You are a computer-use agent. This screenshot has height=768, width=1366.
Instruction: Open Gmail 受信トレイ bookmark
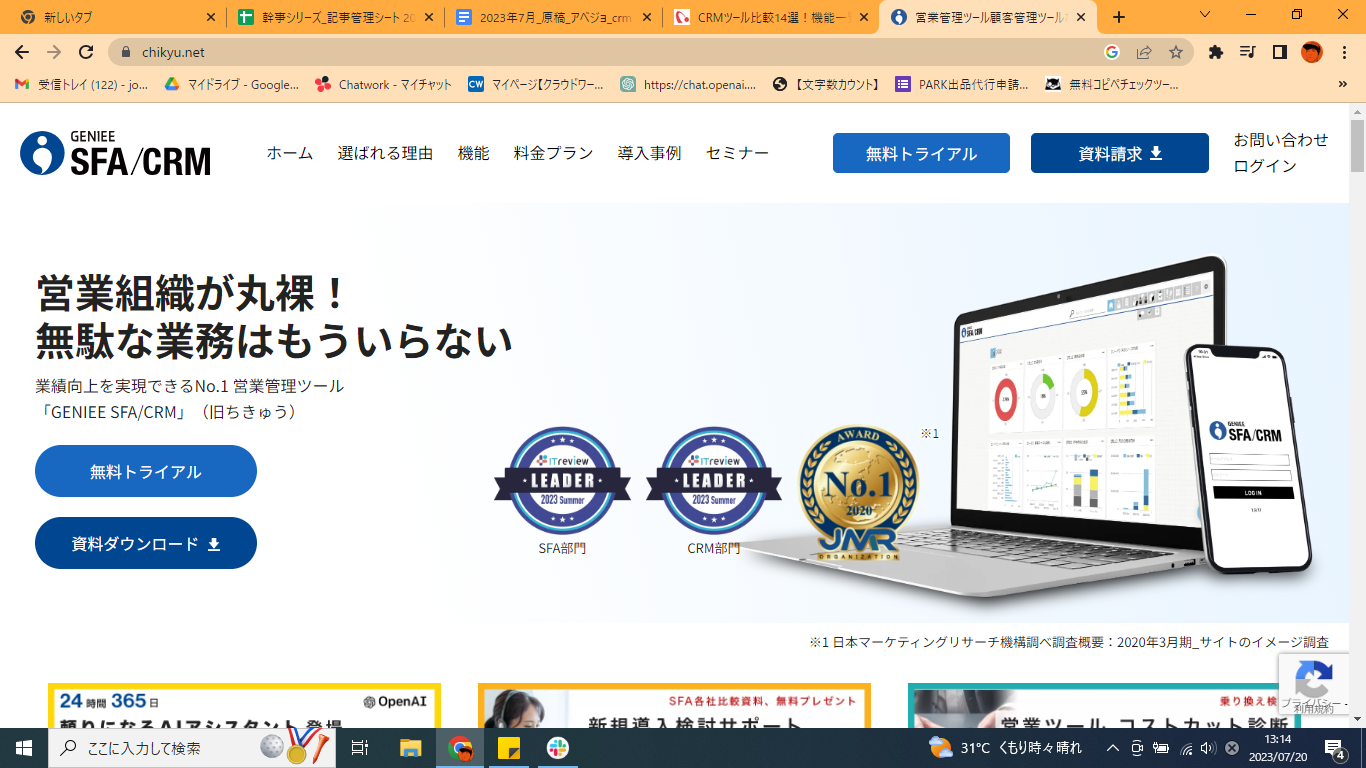coord(82,85)
